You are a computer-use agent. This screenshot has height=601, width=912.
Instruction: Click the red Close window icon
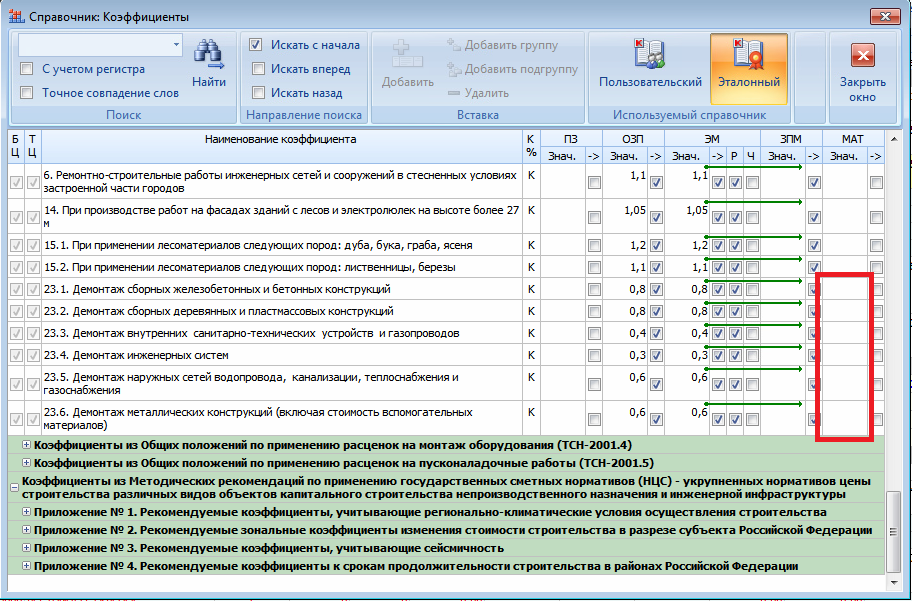pos(862,56)
